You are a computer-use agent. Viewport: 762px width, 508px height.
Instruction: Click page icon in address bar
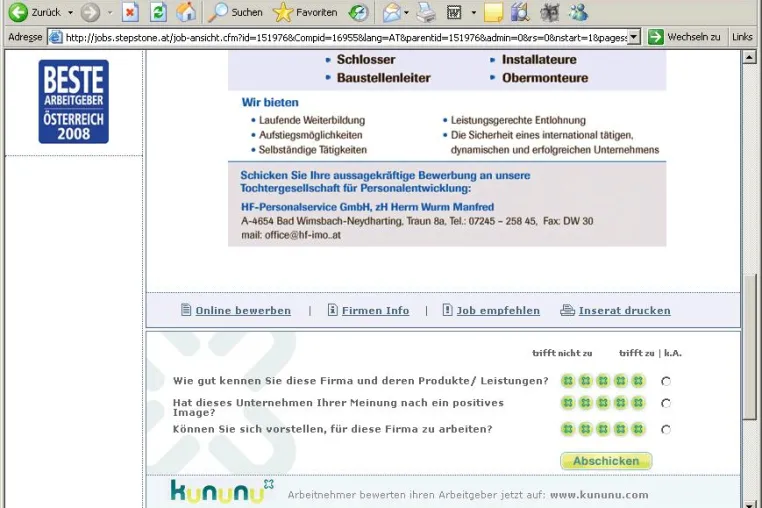pos(56,37)
